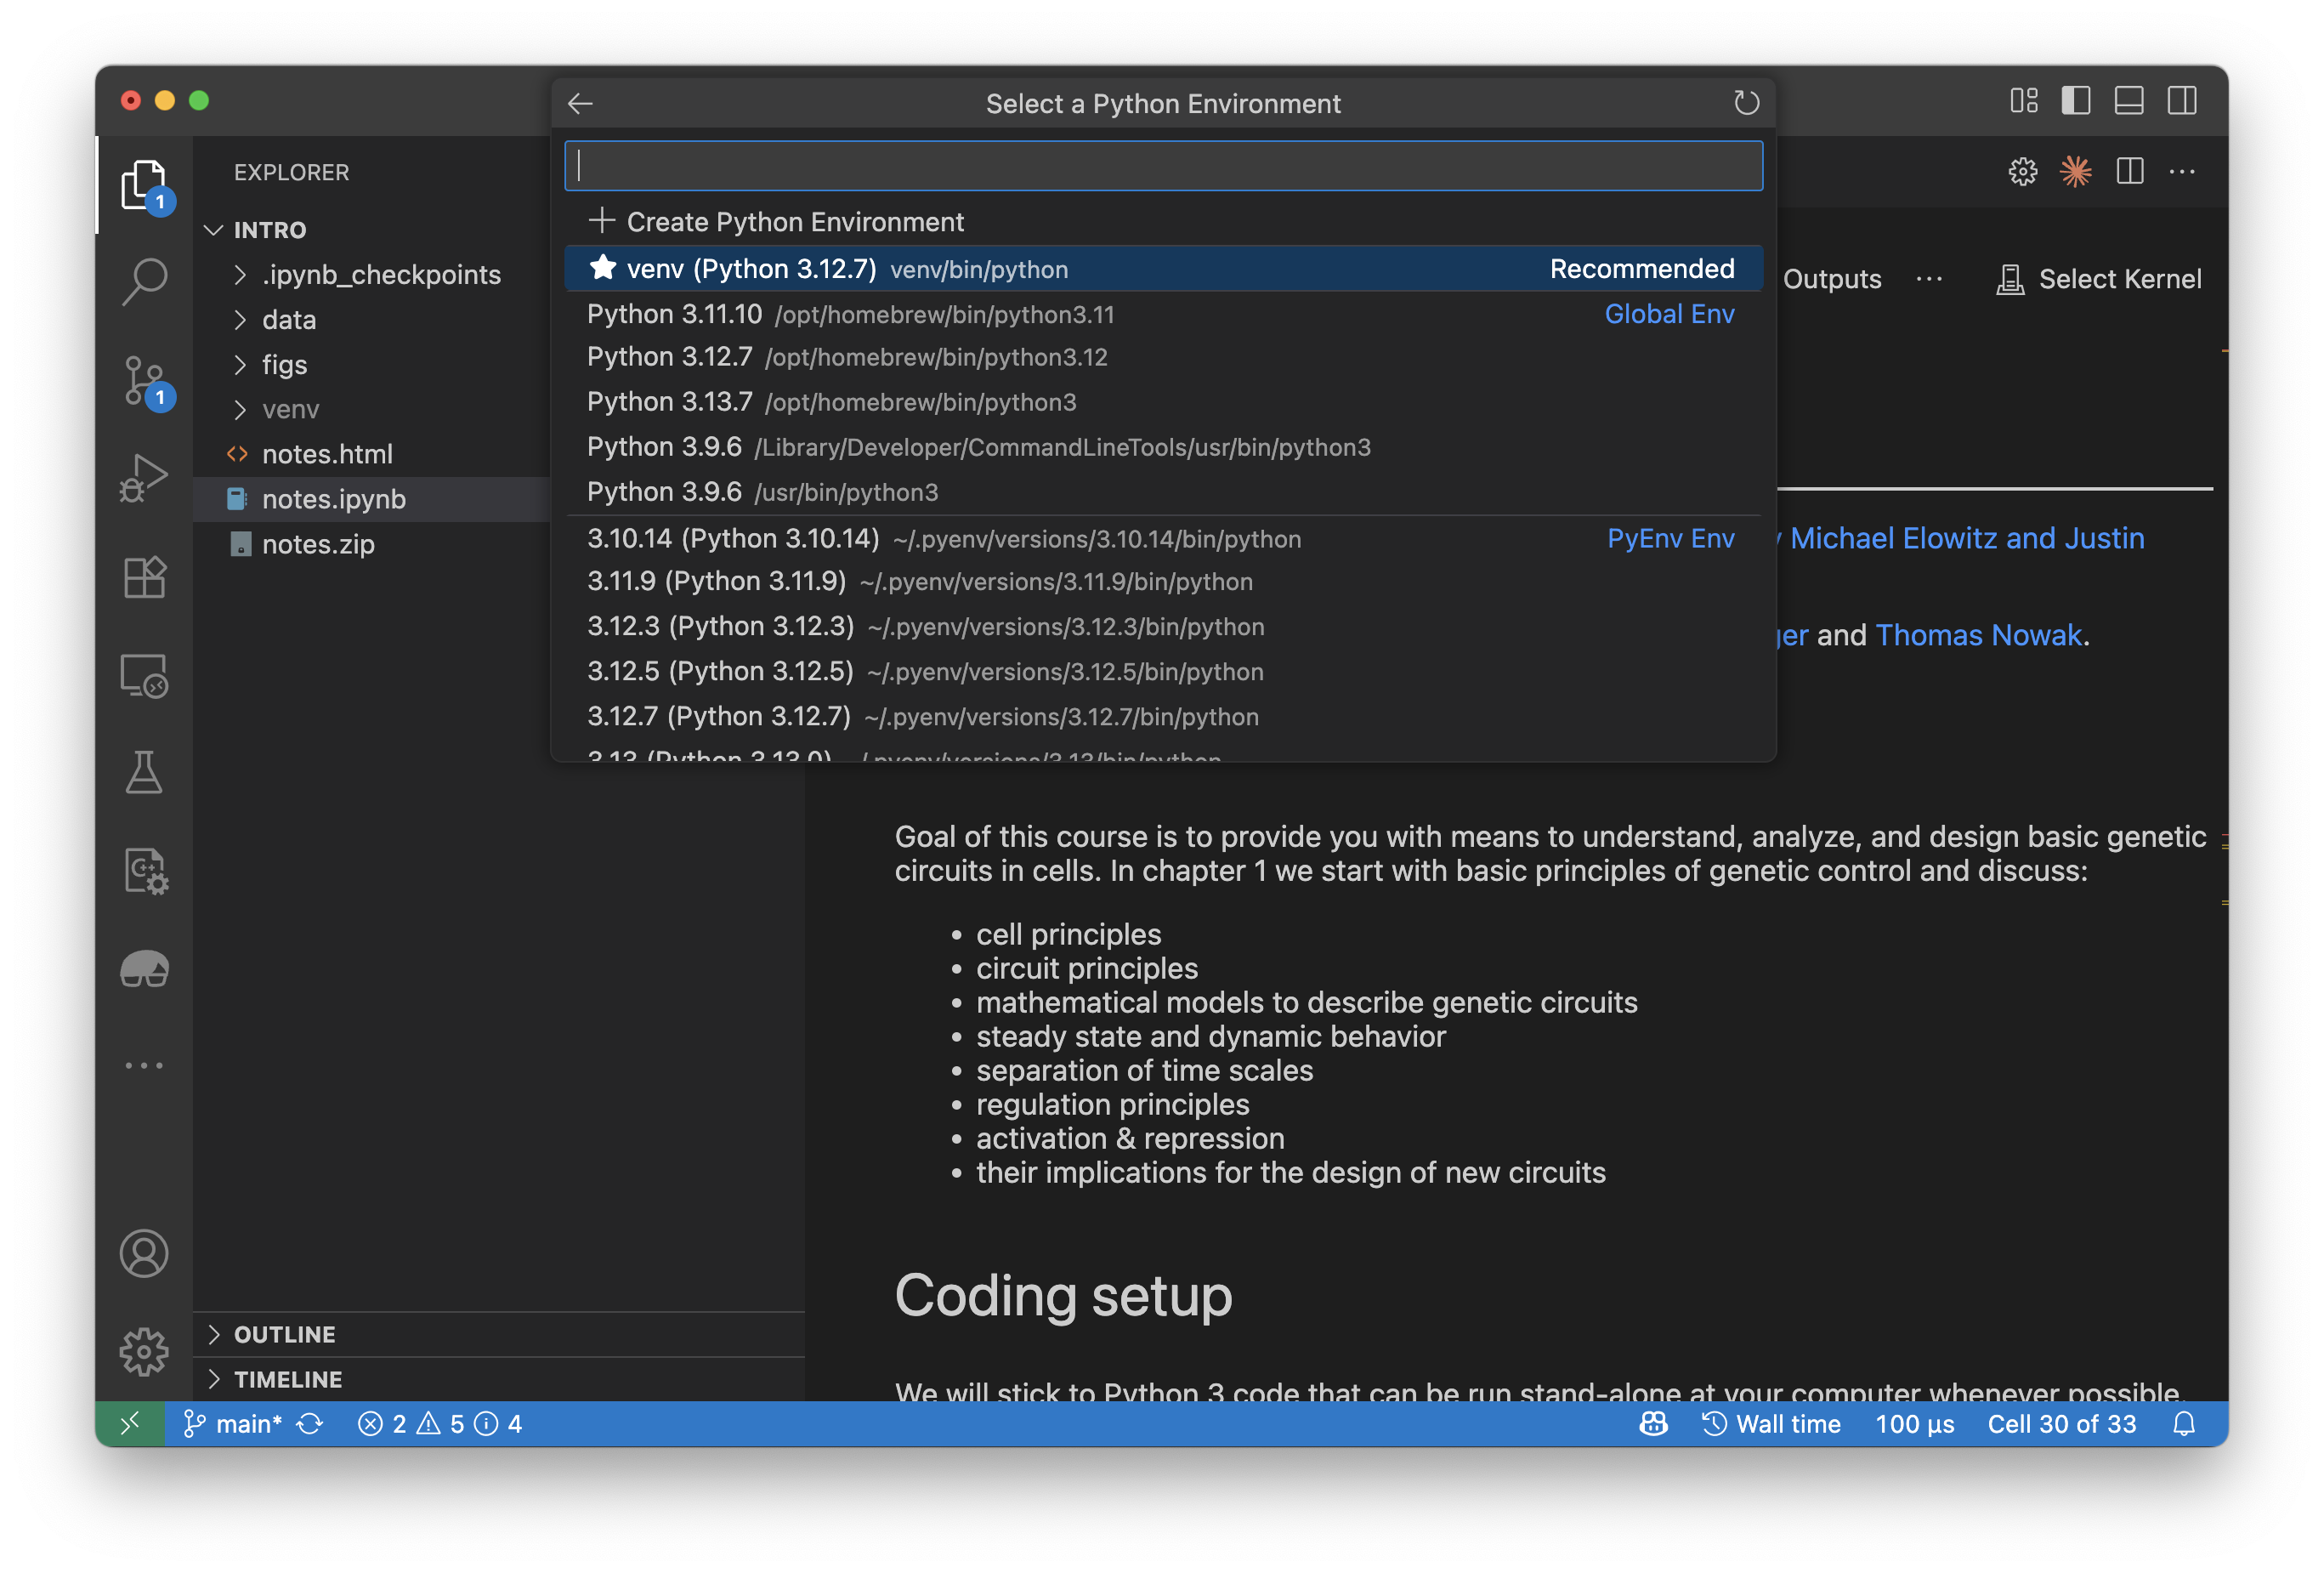Click the Jupyter icon in the notebook toolbar
Image resolution: width=2324 pixels, height=1573 pixels.
click(2076, 171)
